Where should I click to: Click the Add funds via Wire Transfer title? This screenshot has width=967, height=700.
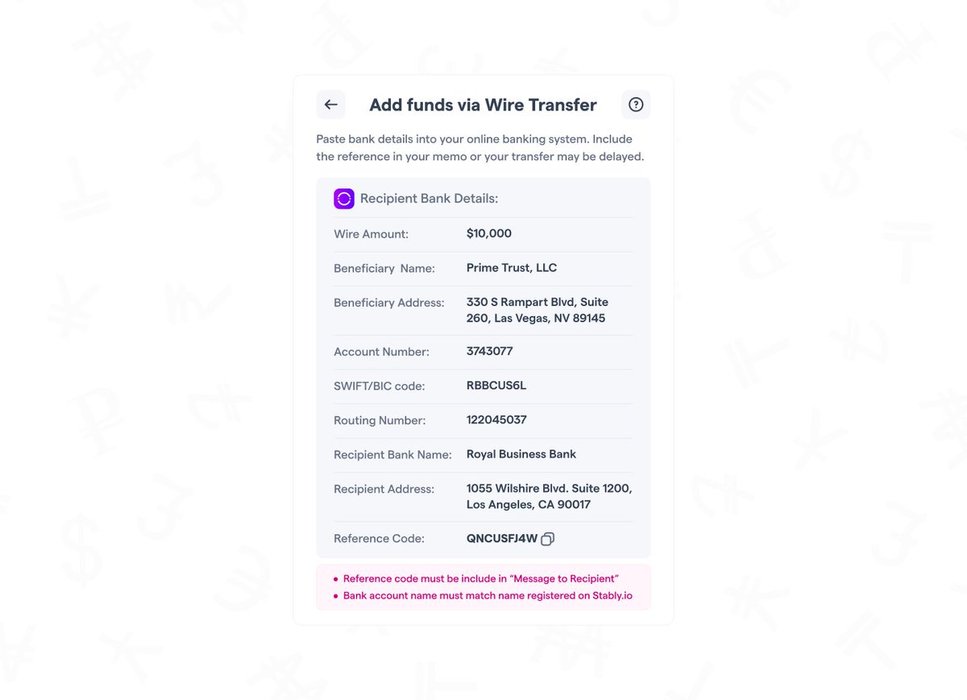[x=483, y=105]
